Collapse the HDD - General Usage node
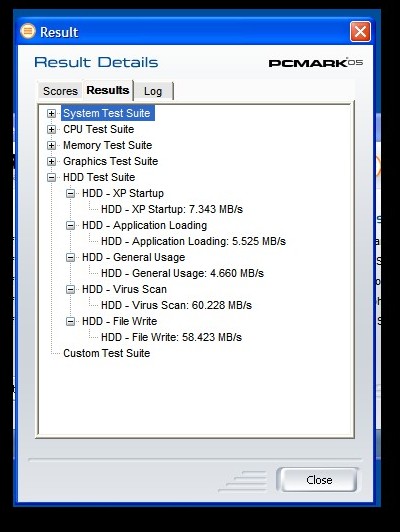 pyautogui.click(x=70, y=257)
